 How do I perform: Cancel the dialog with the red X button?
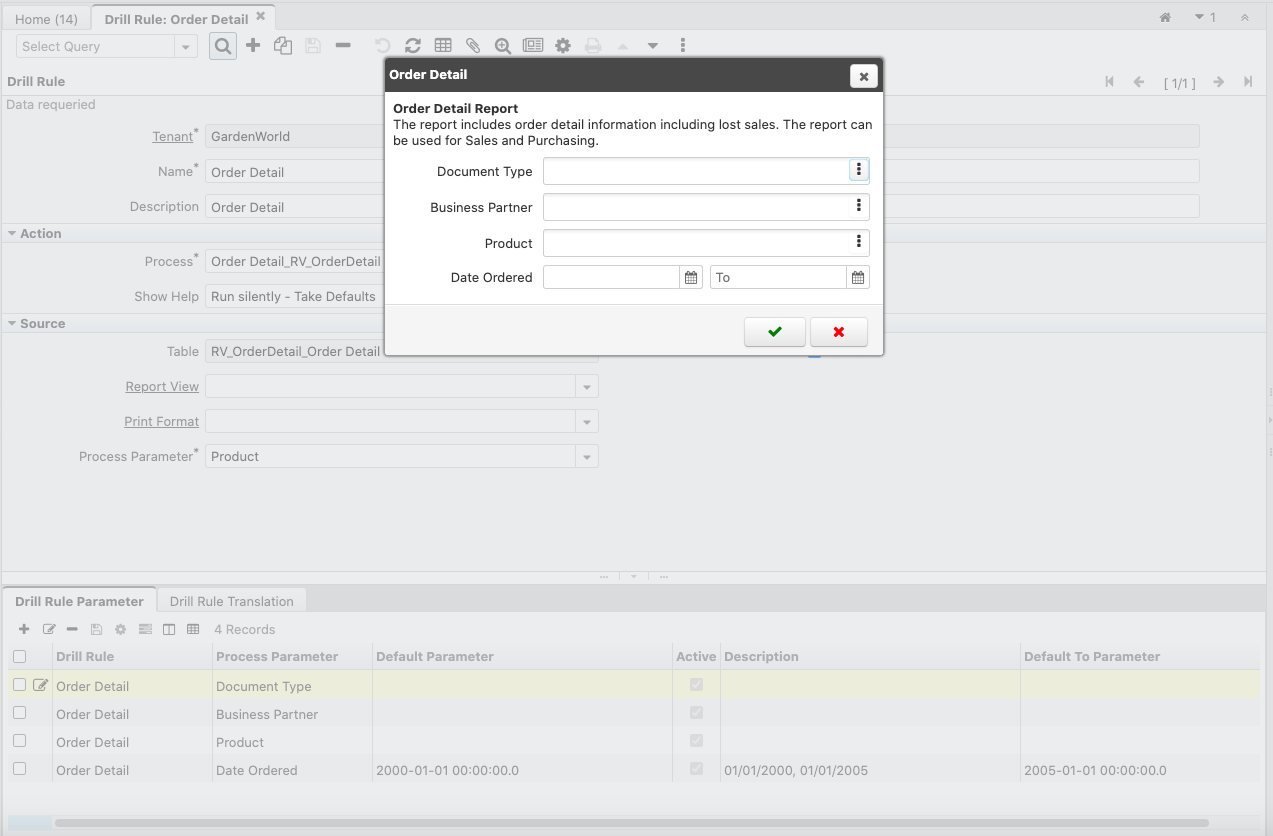click(838, 332)
